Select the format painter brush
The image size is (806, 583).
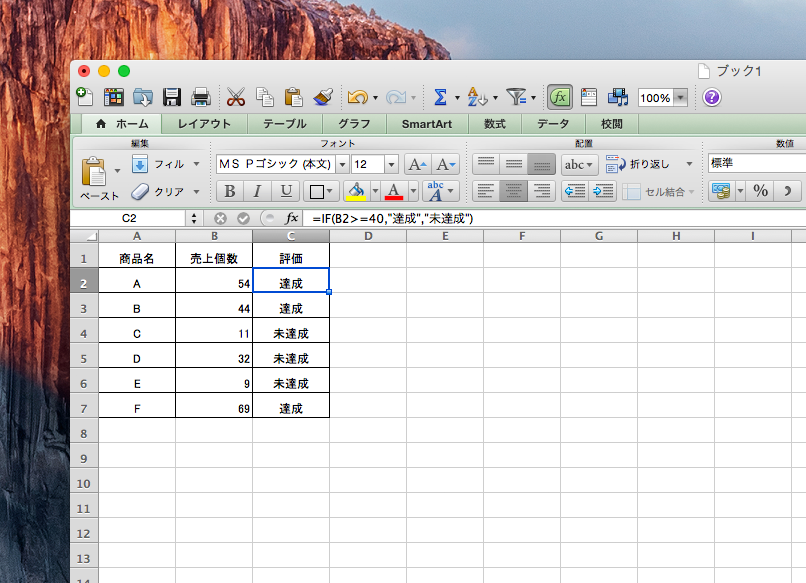(x=323, y=97)
